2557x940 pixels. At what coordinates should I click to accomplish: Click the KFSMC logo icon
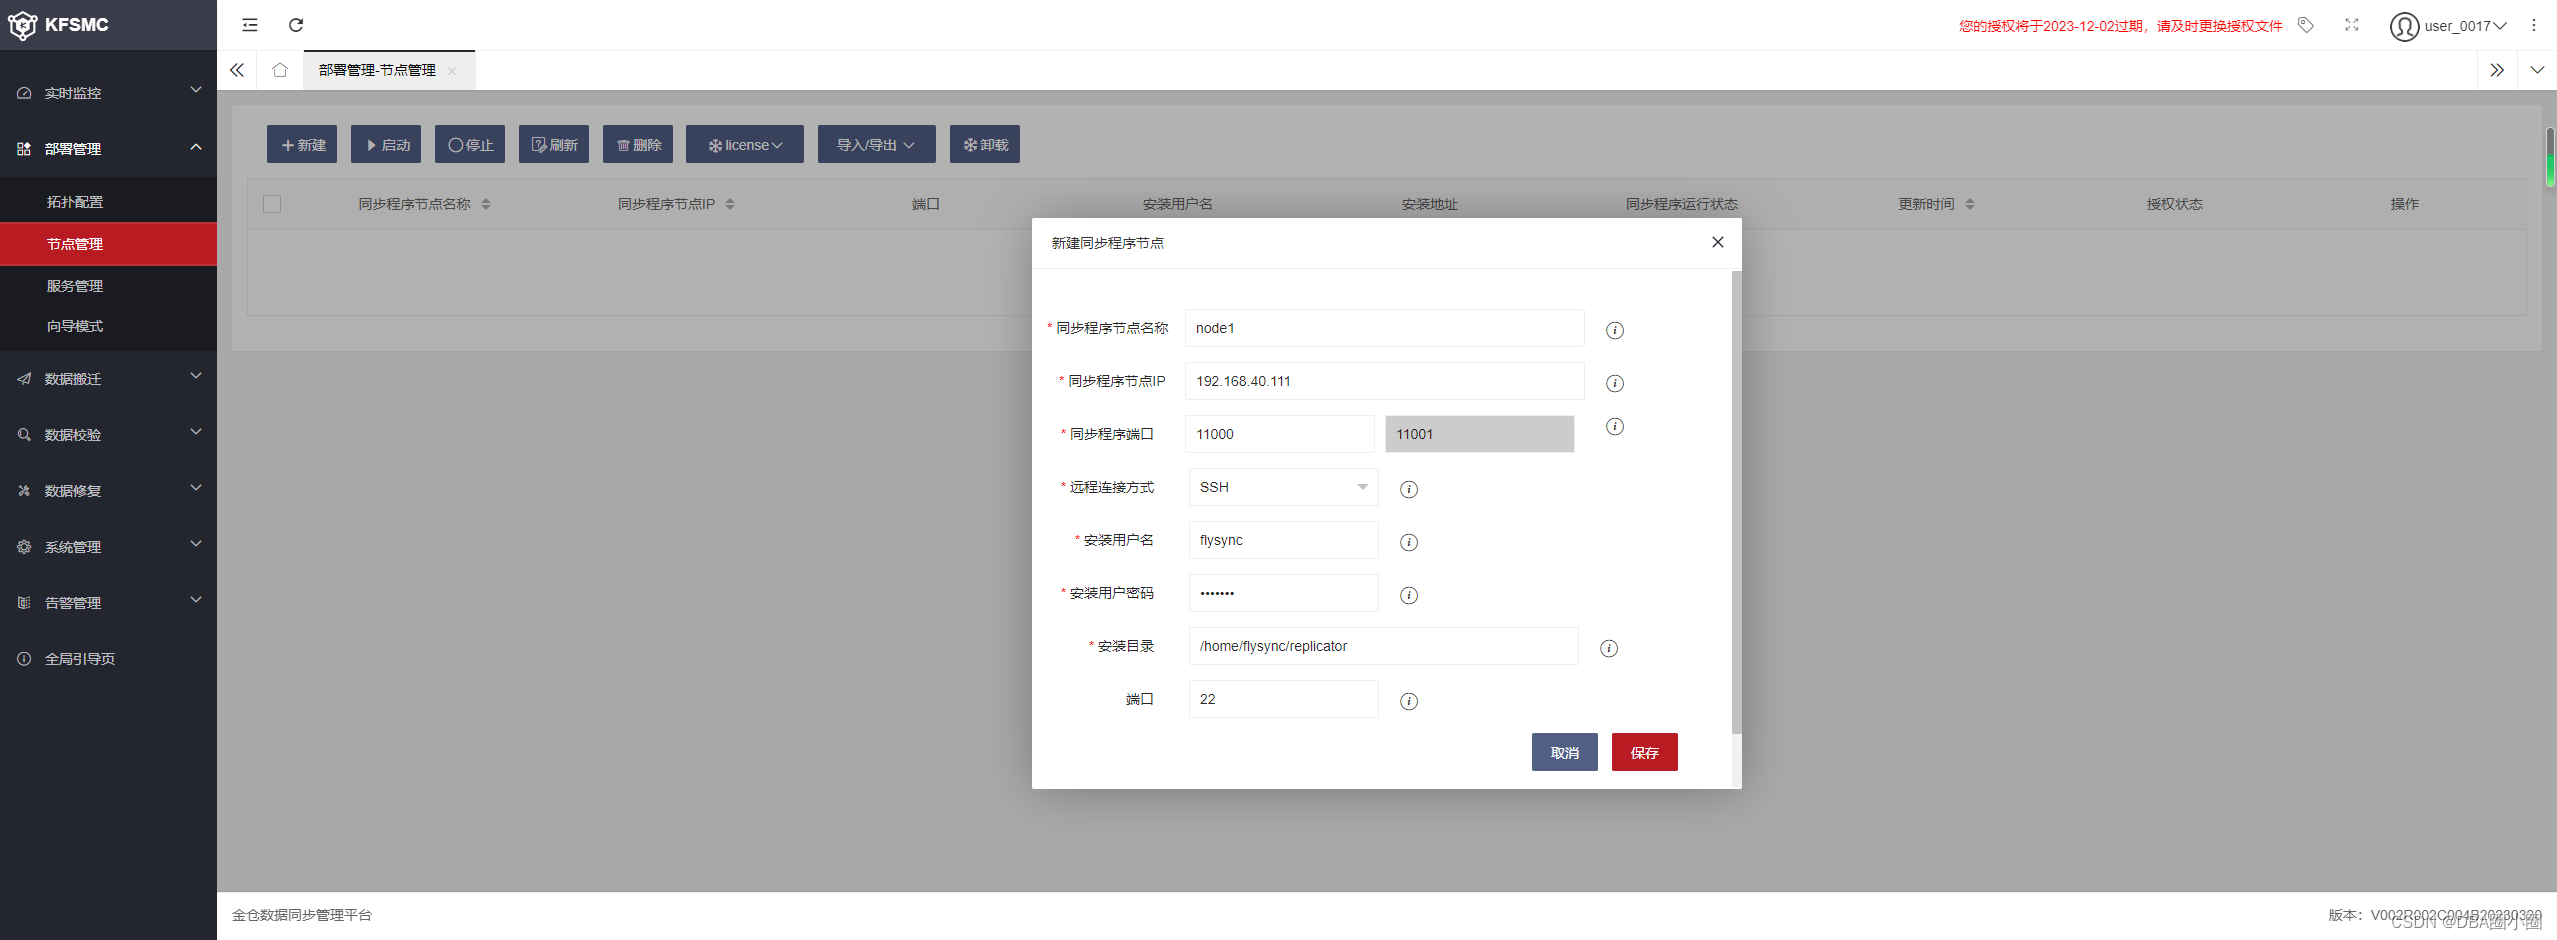tap(22, 26)
